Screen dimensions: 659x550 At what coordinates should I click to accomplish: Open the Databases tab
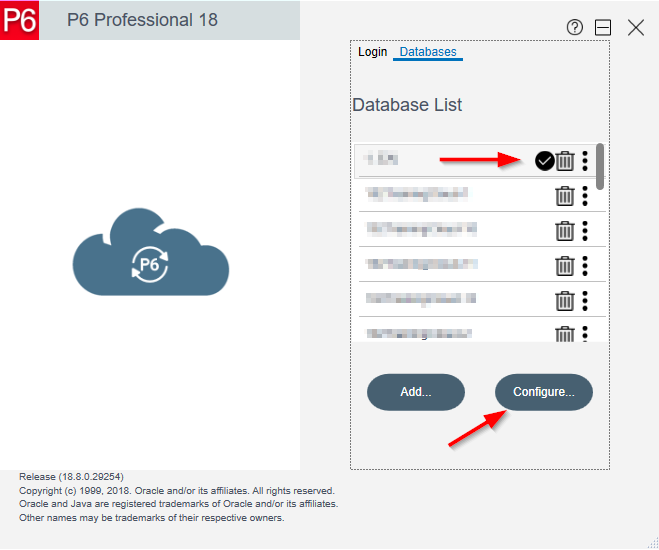[x=427, y=51]
